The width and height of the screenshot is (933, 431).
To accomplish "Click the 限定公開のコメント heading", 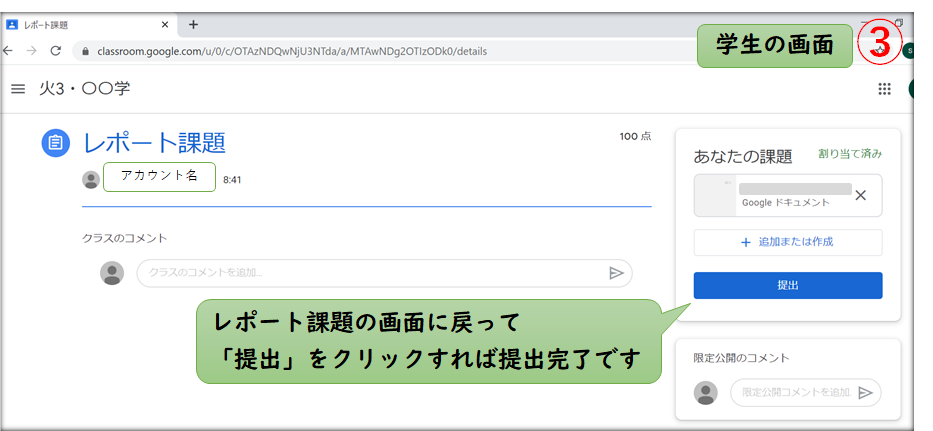I will (741, 358).
